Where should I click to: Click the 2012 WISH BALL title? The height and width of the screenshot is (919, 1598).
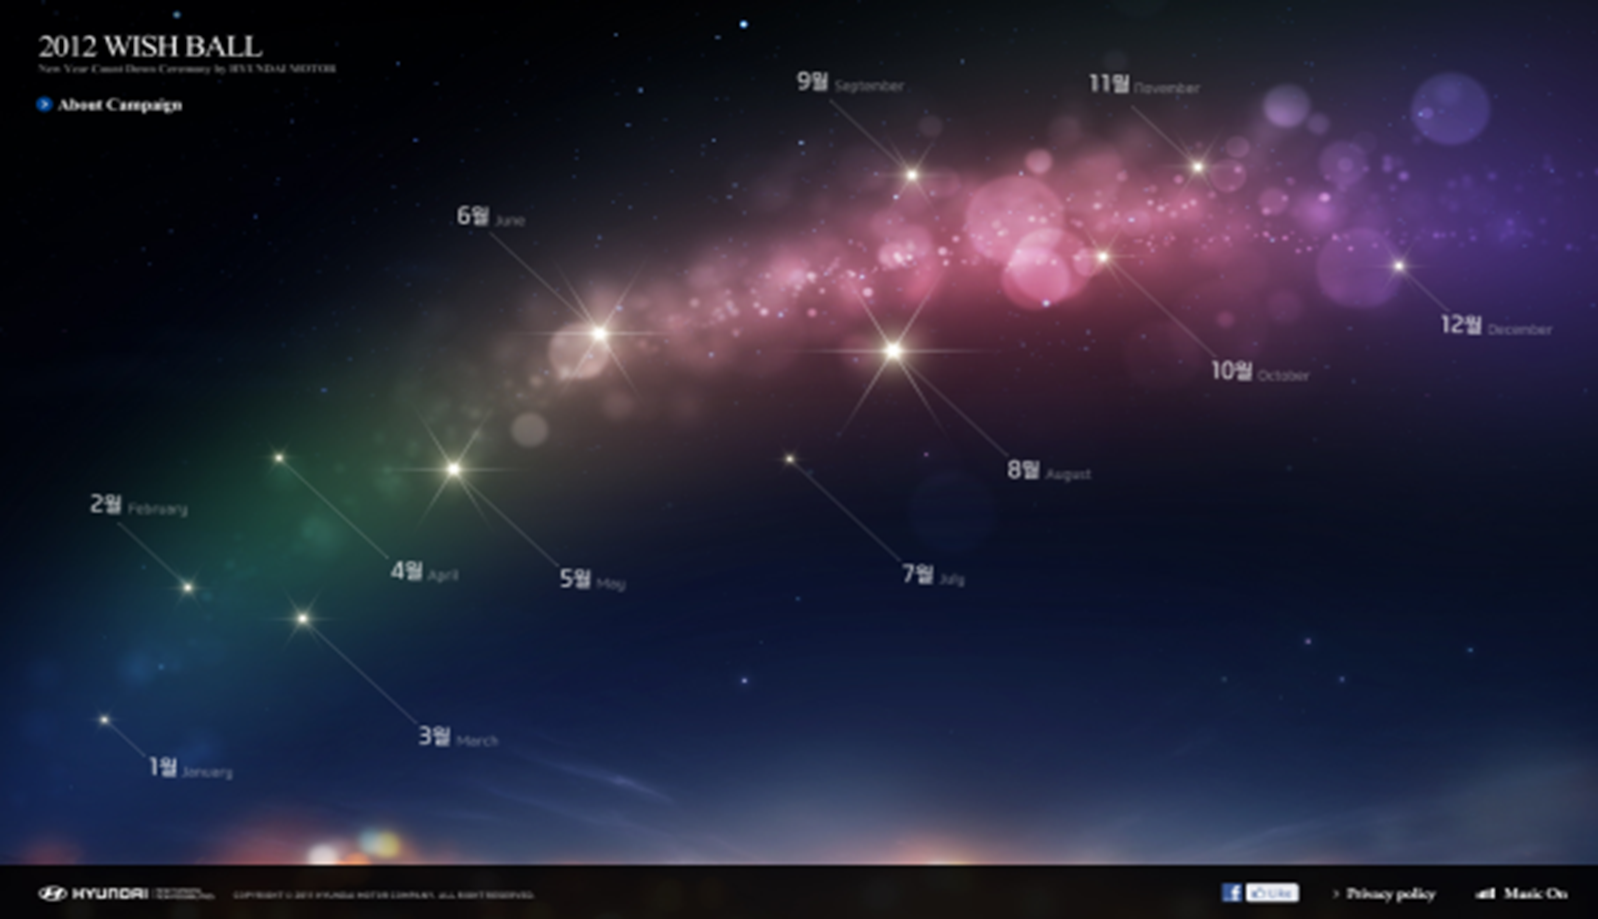pos(150,46)
